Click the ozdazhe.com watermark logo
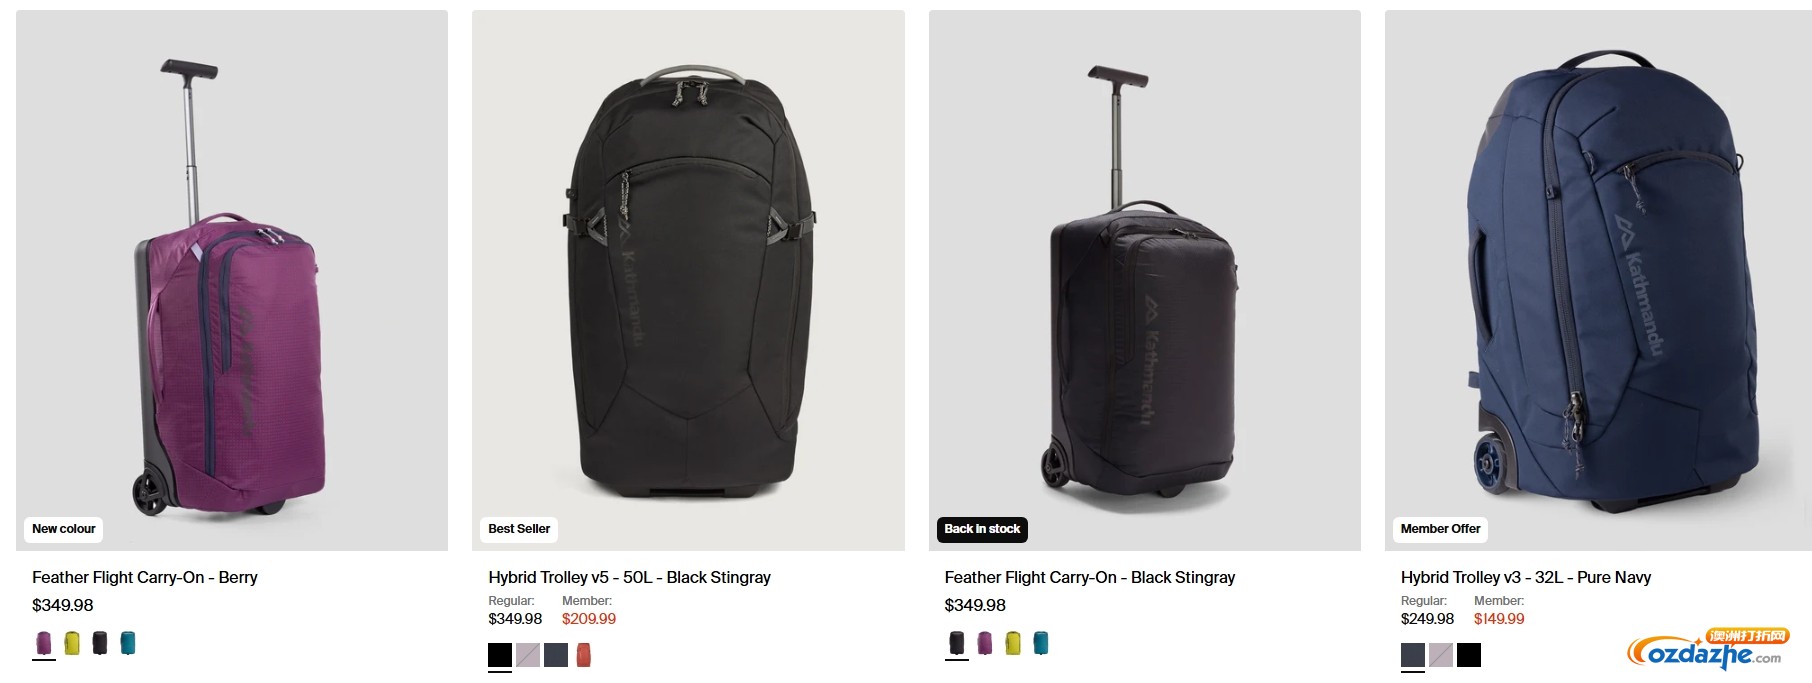Screen dimensions: 1812x683 tap(1708, 650)
